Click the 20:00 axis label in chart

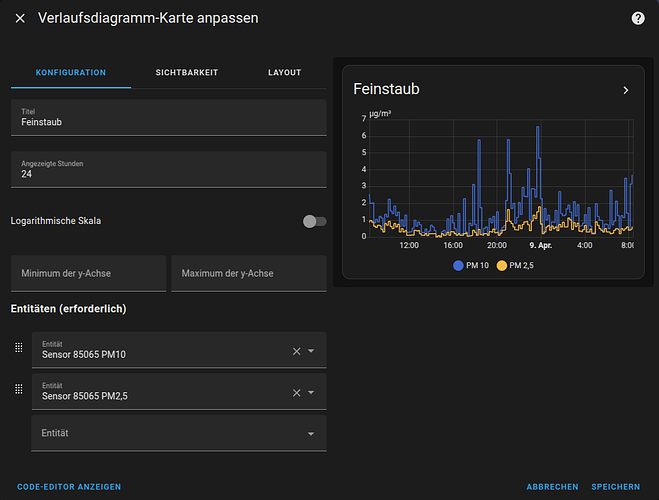(497, 245)
